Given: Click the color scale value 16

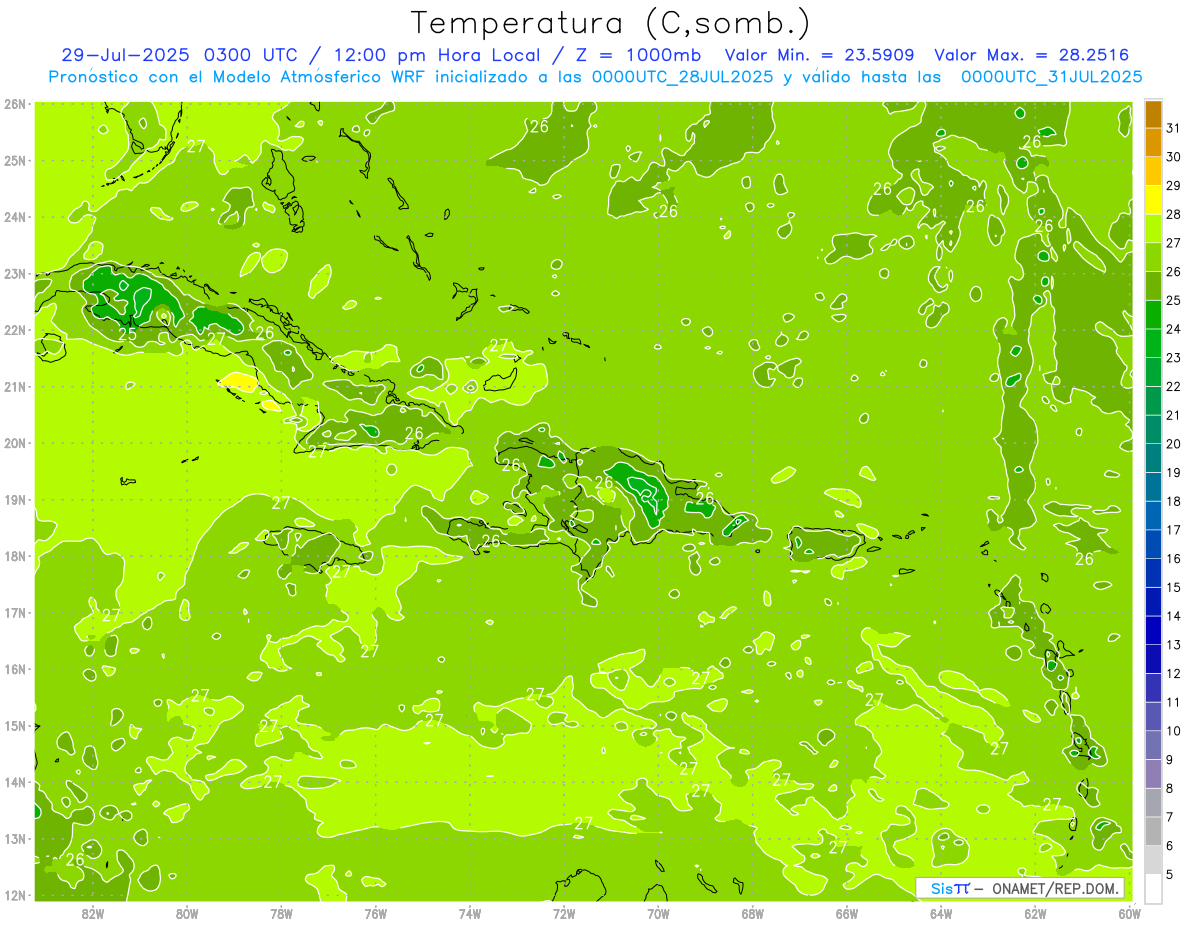Looking at the screenshot, I should coord(1173,559).
